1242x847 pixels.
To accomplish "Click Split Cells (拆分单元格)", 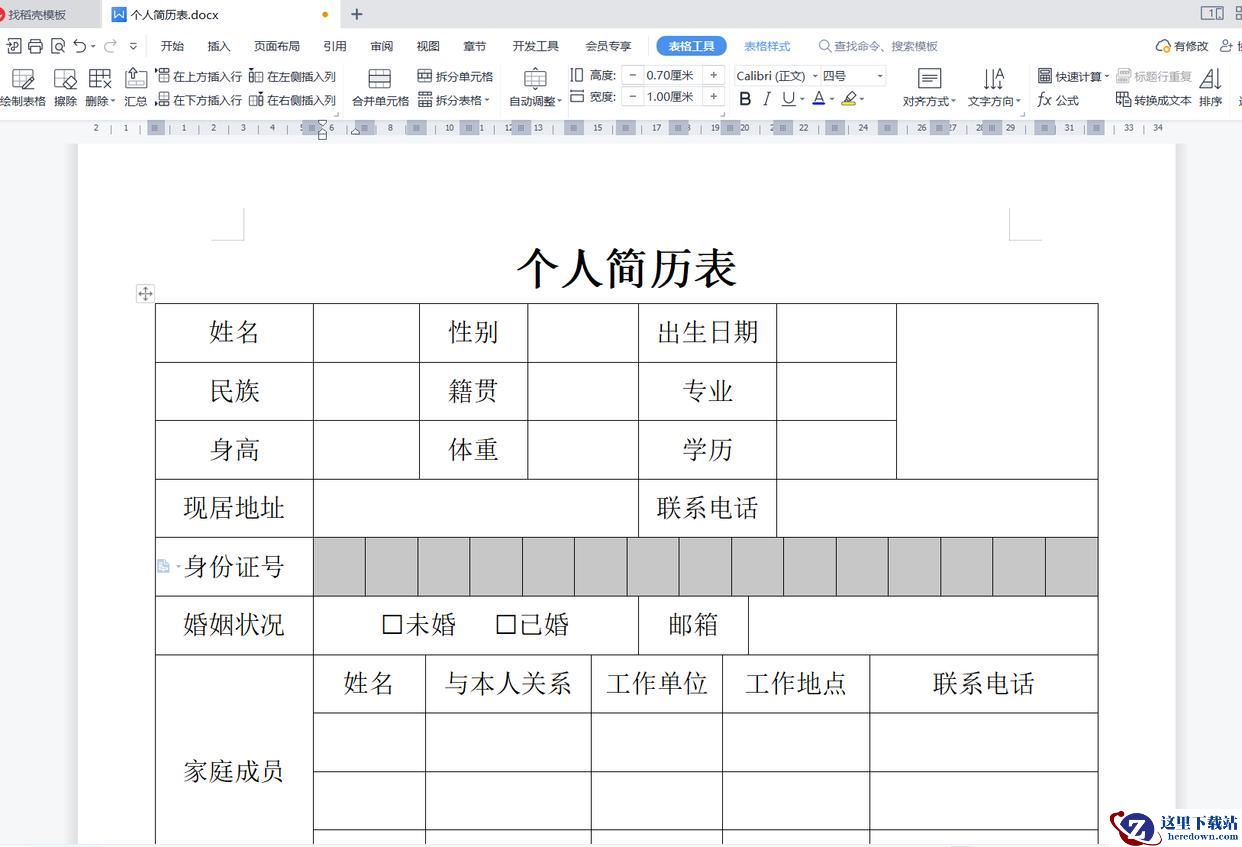I will (455, 76).
